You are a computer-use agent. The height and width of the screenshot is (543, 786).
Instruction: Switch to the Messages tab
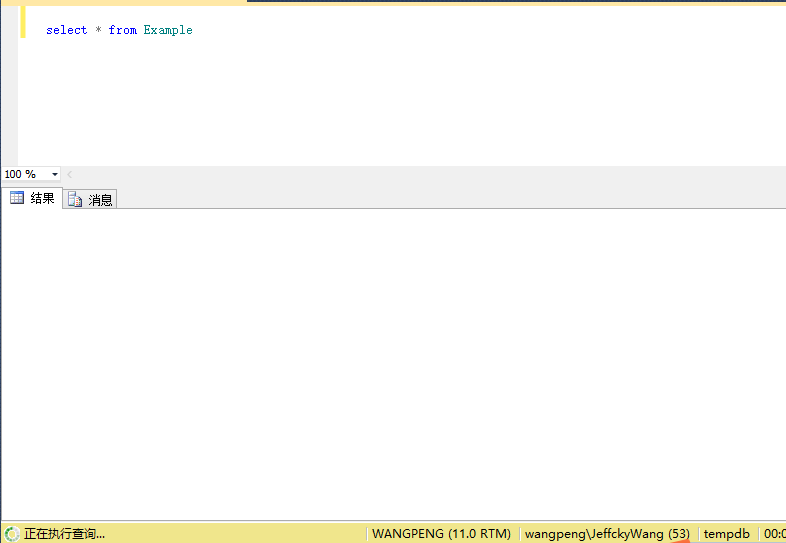[x=90, y=200]
